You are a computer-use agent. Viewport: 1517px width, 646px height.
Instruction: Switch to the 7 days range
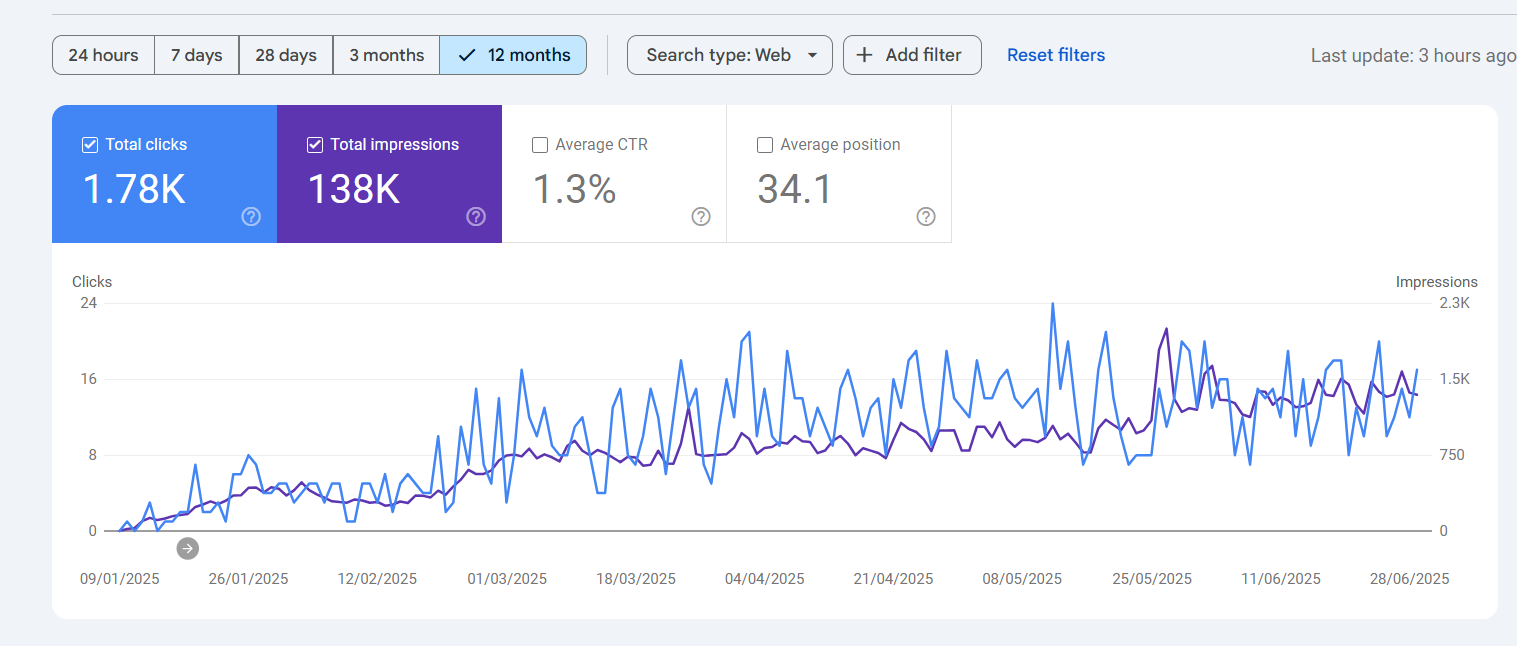196,55
